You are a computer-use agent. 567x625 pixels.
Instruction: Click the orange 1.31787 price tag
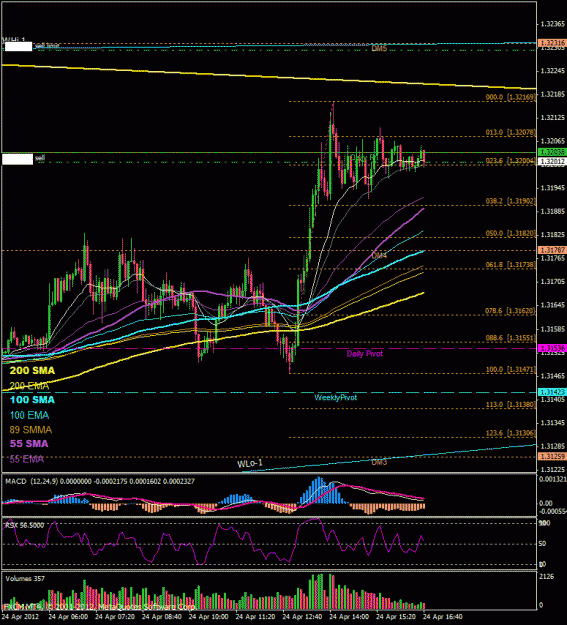pos(552,250)
